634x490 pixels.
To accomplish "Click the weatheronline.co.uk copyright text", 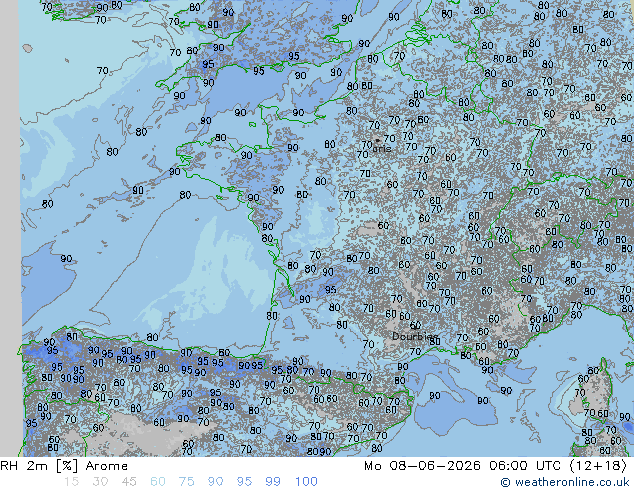I will (x=565, y=482).
